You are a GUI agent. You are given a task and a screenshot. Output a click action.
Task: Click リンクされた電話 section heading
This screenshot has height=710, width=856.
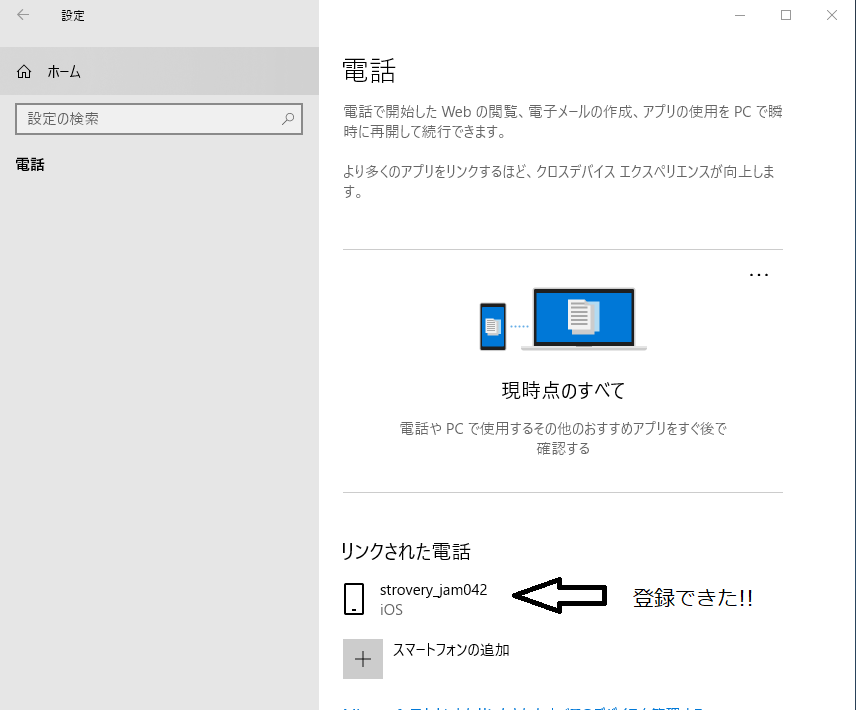coord(406,552)
